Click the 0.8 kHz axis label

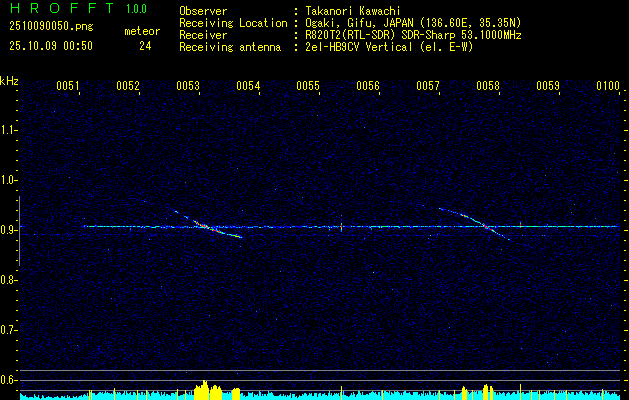click(x=8, y=280)
